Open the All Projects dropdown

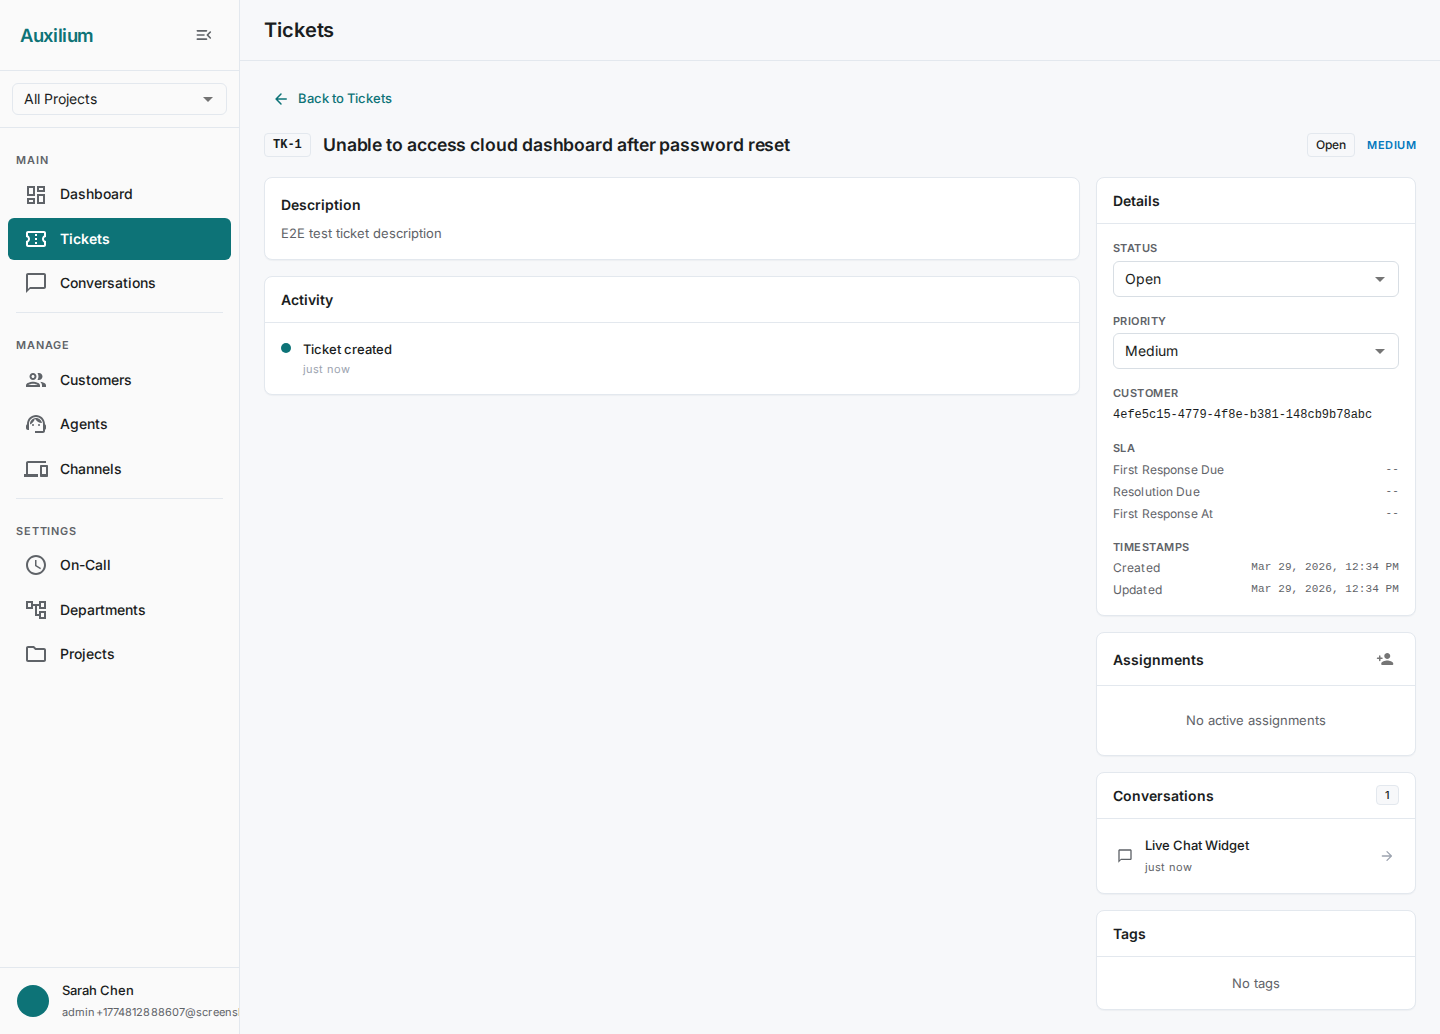click(119, 99)
